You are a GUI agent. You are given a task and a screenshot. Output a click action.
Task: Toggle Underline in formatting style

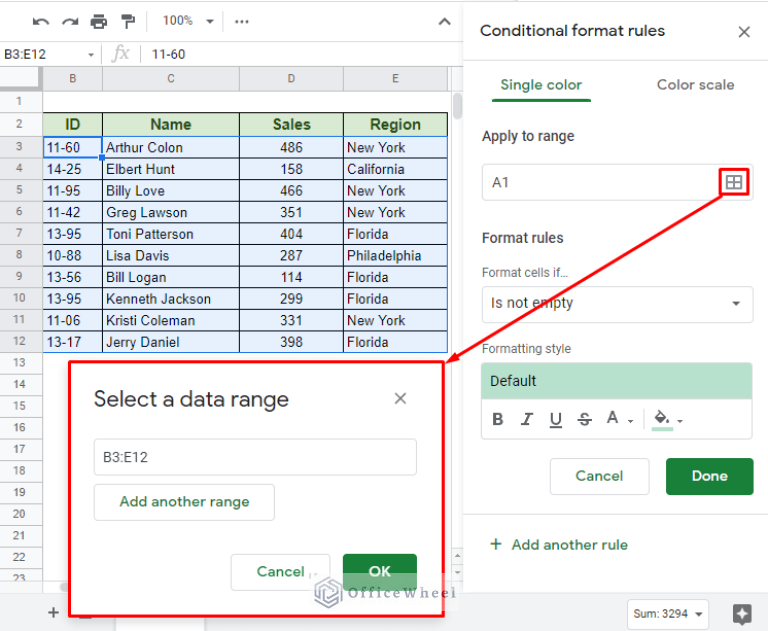[556, 420]
